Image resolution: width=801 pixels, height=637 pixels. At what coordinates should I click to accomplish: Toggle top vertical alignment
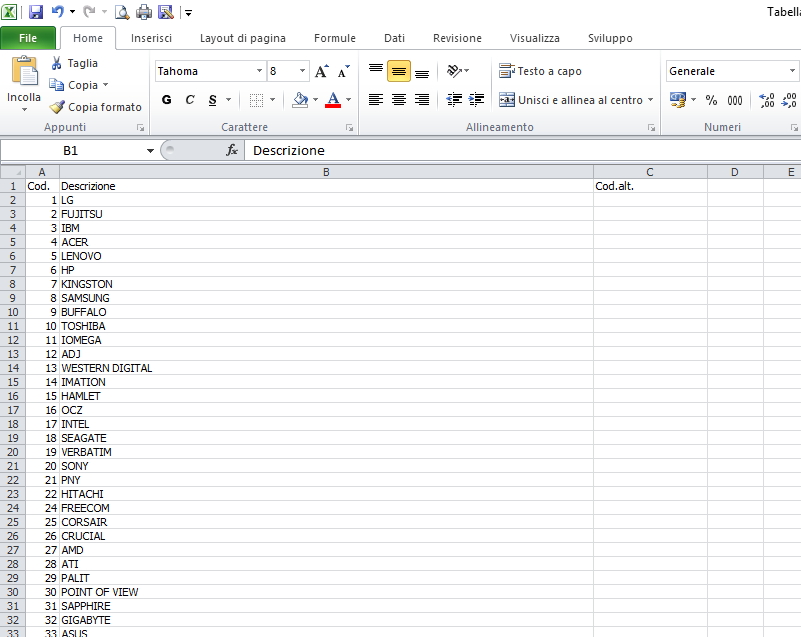(376, 70)
